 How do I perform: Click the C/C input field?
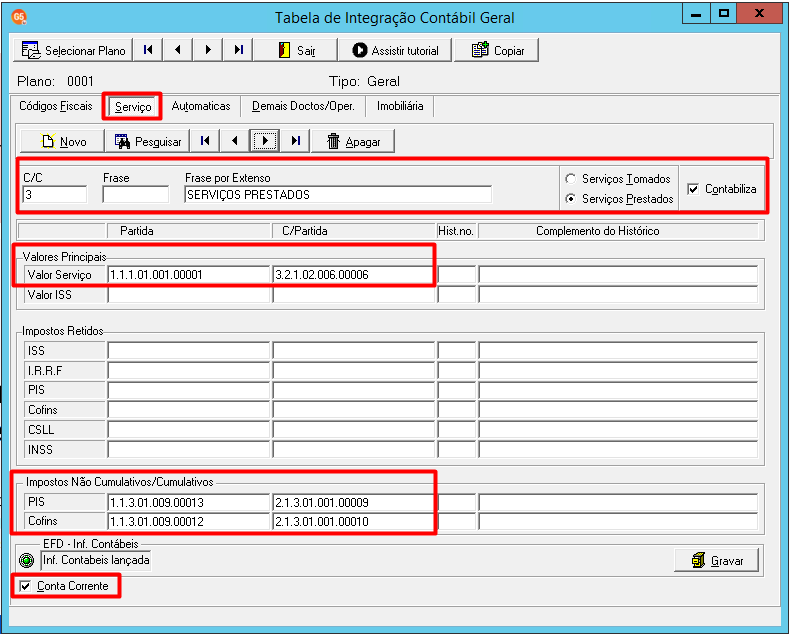click(54, 195)
